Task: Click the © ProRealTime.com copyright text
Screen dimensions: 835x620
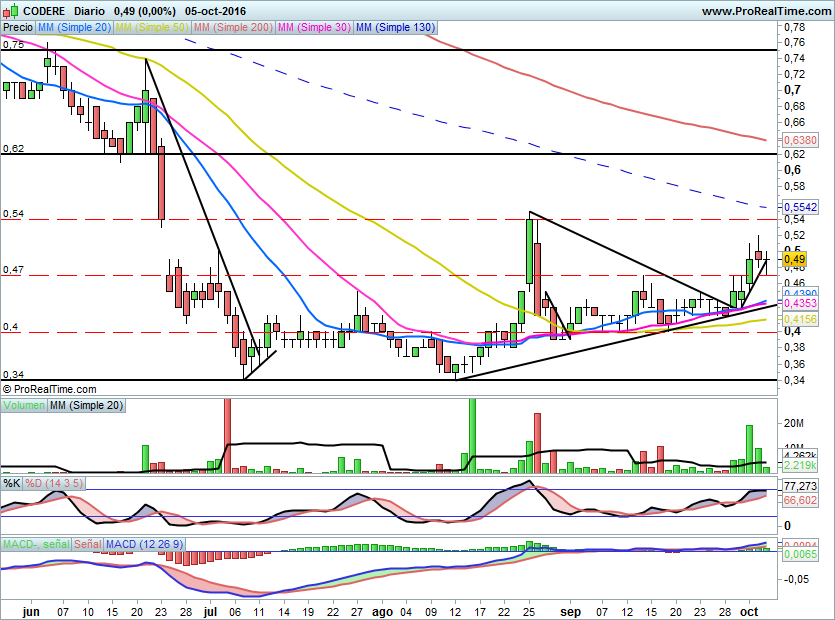Action: point(49,389)
